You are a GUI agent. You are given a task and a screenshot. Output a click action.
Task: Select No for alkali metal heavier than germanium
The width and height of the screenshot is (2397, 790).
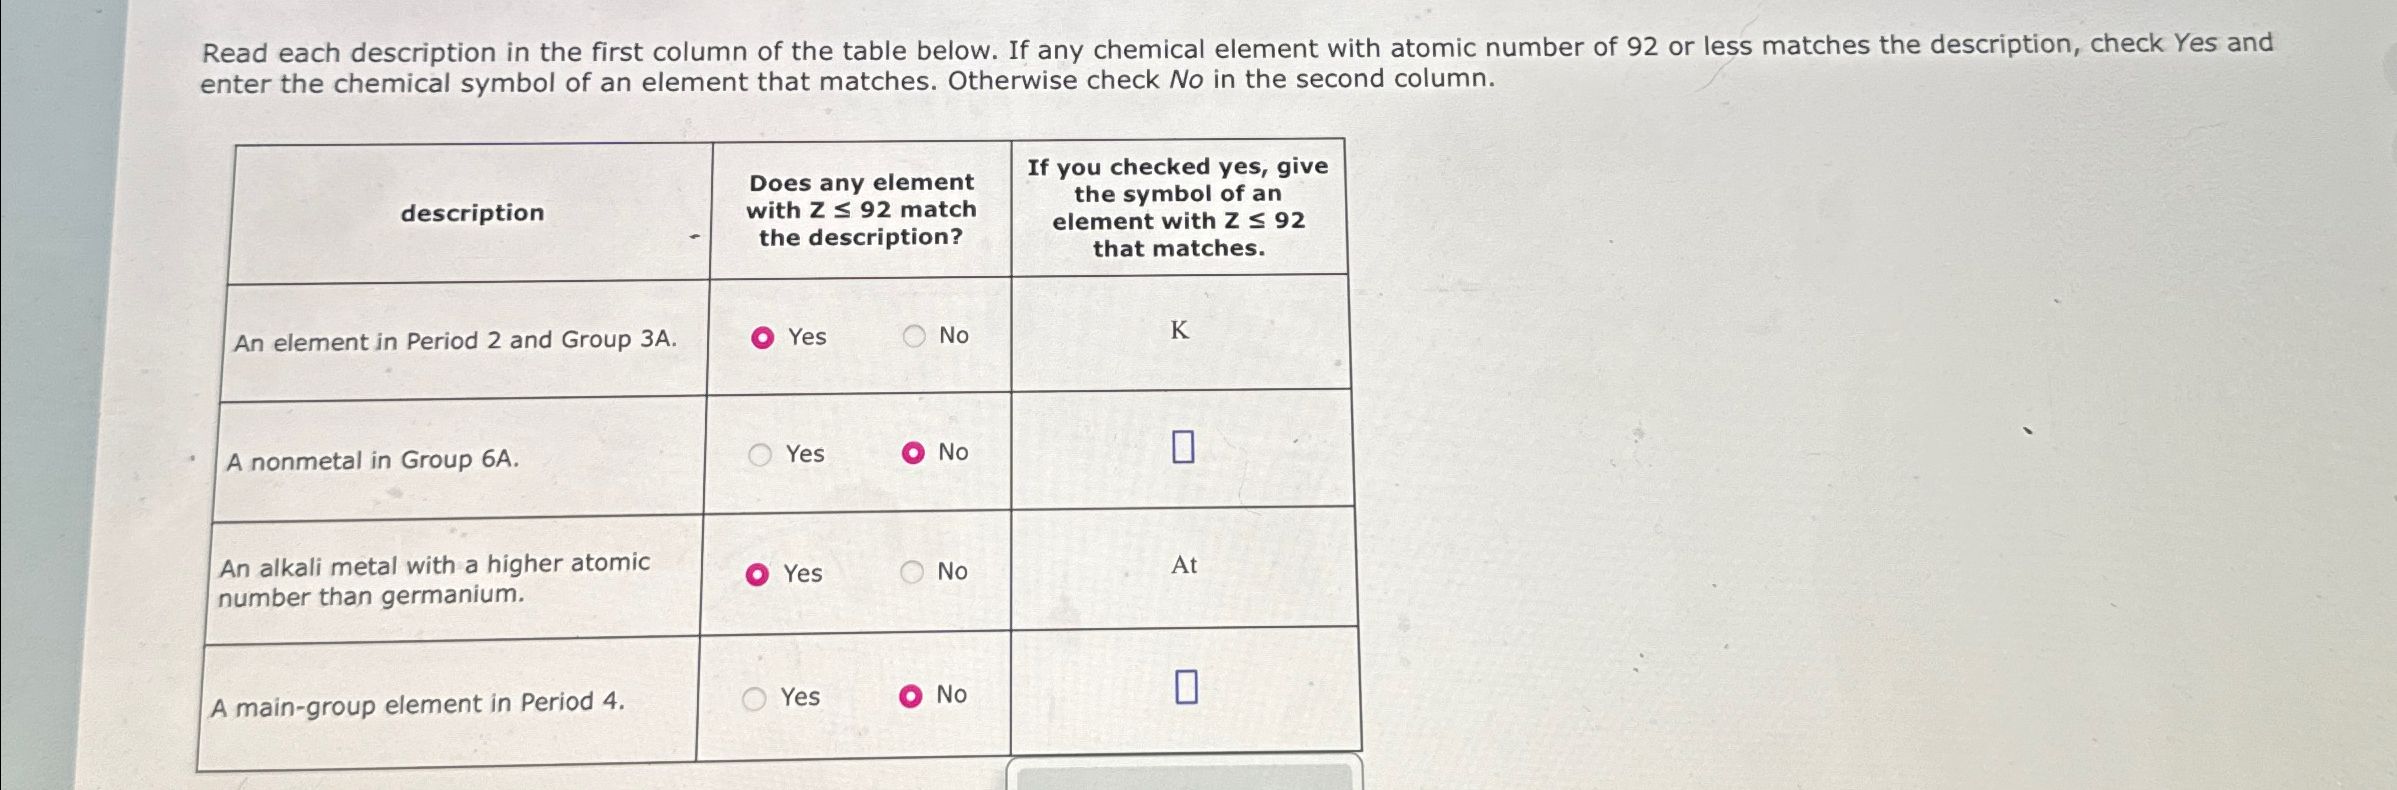[x=913, y=572]
